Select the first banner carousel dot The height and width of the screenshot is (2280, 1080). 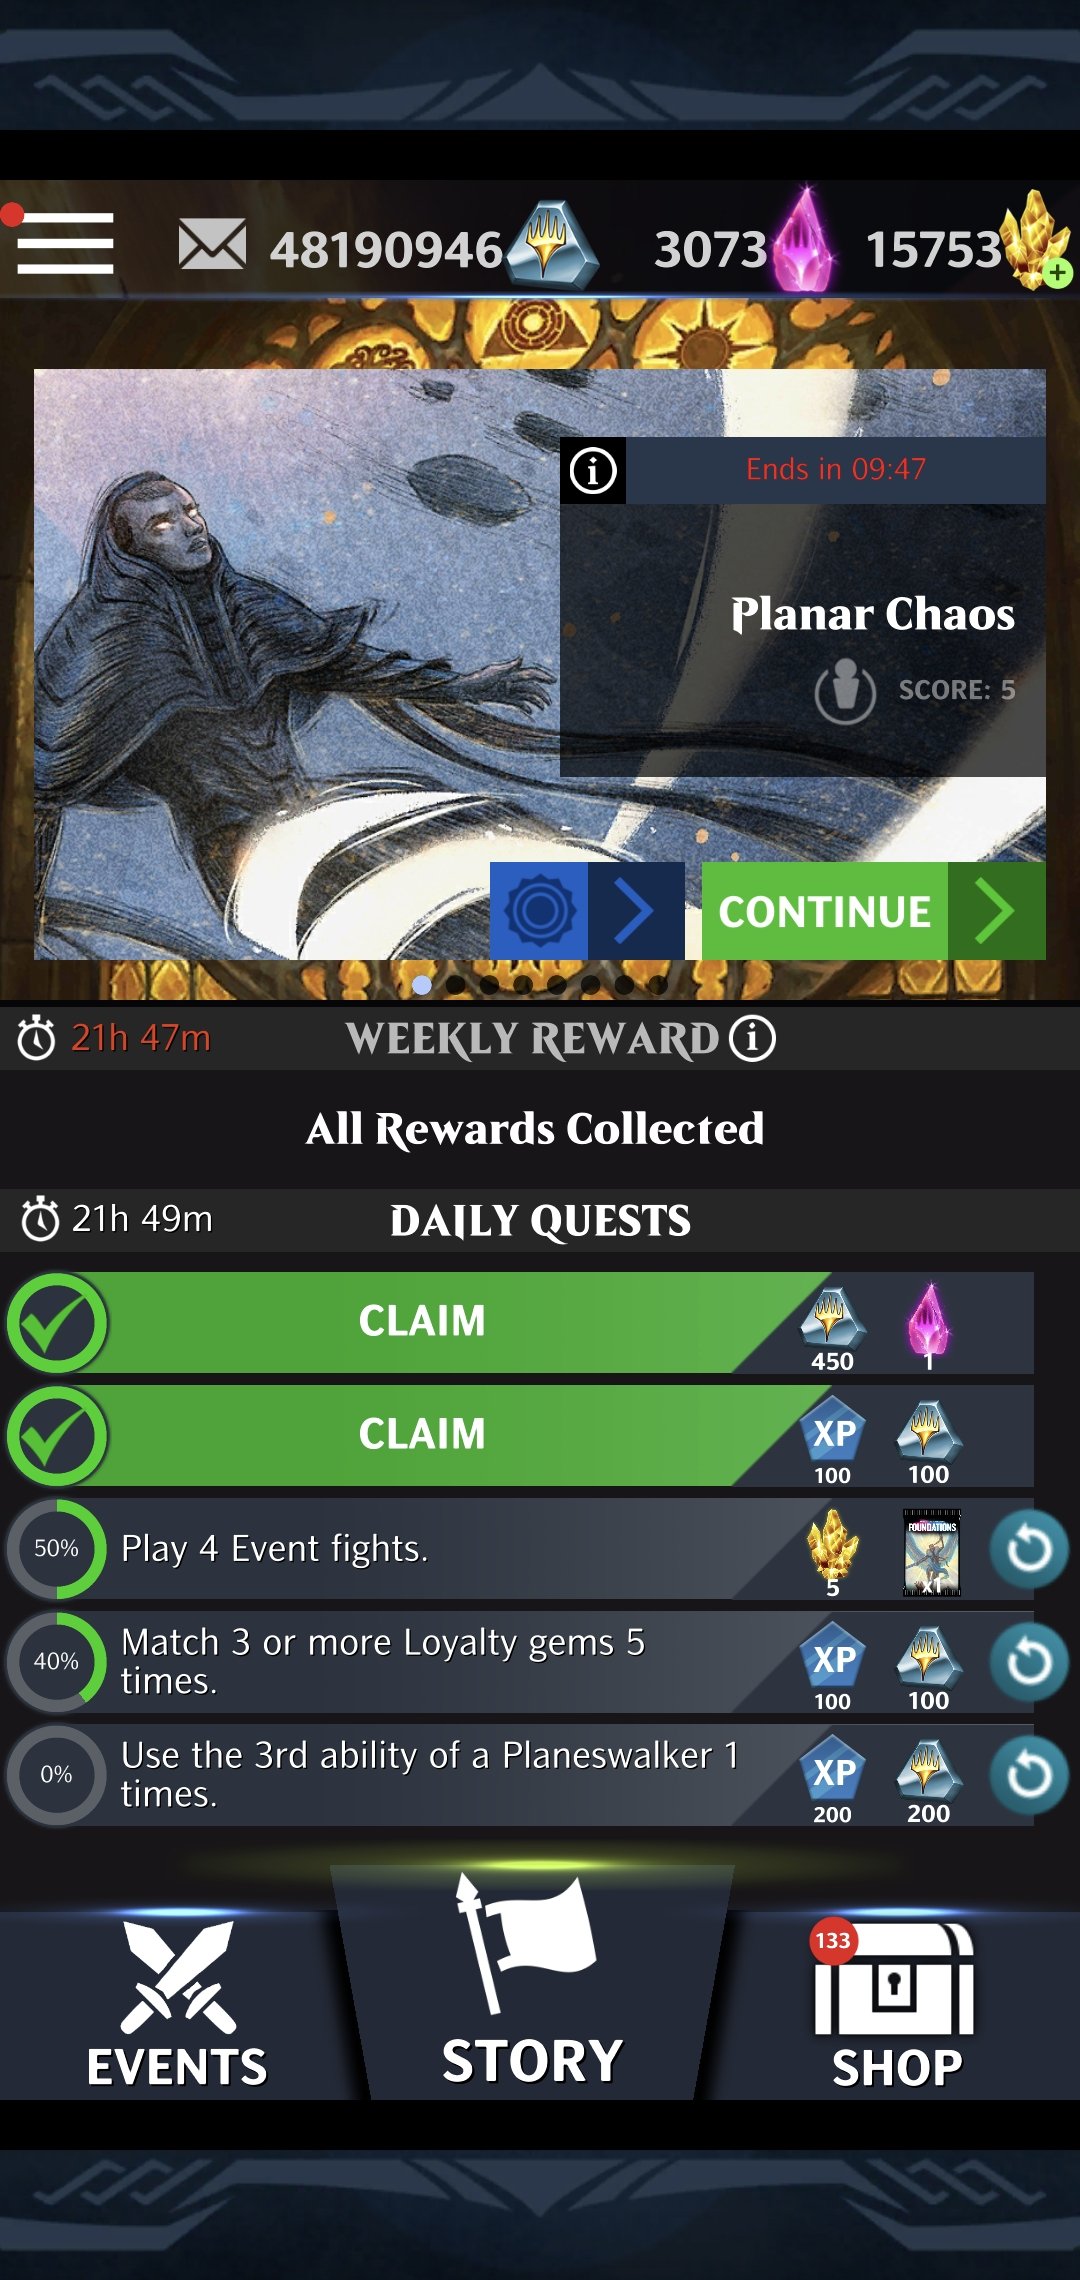click(x=422, y=985)
